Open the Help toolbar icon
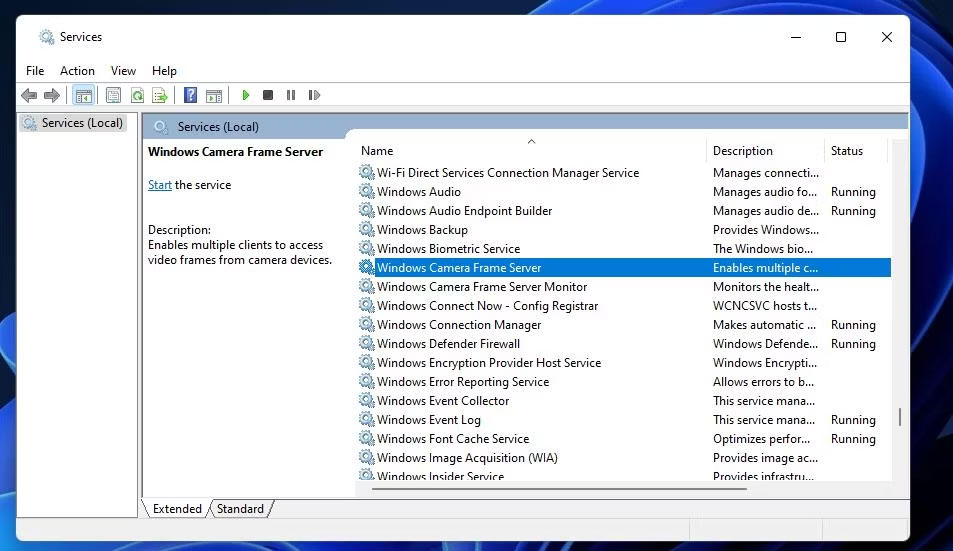Image resolution: width=953 pixels, height=551 pixels. pos(190,95)
